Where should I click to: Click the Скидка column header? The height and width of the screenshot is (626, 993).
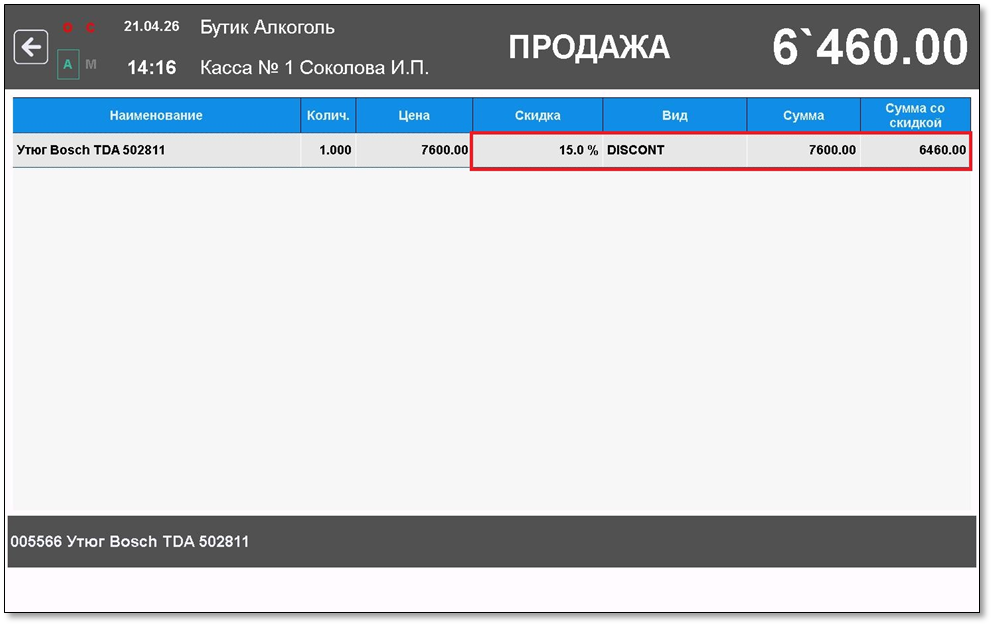tap(538, 115)
